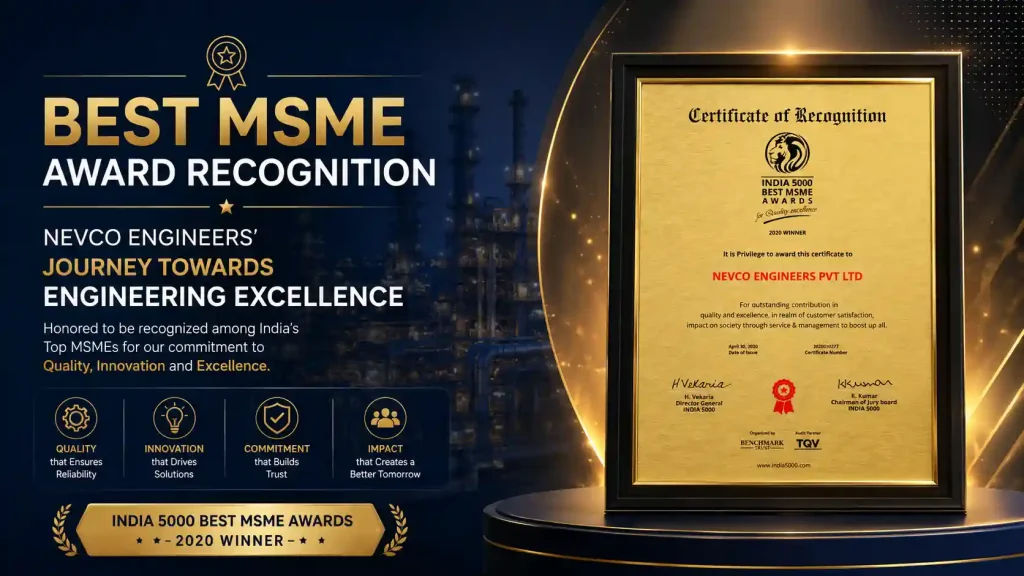
Task: Click the 'Quality, Innovation' highlighted words
Action: [x=104, y=366]
